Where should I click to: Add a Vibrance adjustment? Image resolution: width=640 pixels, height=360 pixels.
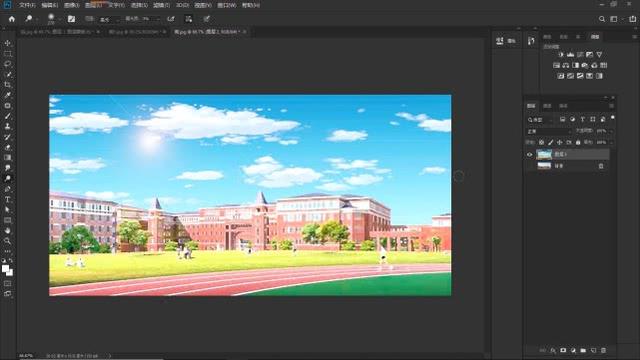(x=599, y=55)
